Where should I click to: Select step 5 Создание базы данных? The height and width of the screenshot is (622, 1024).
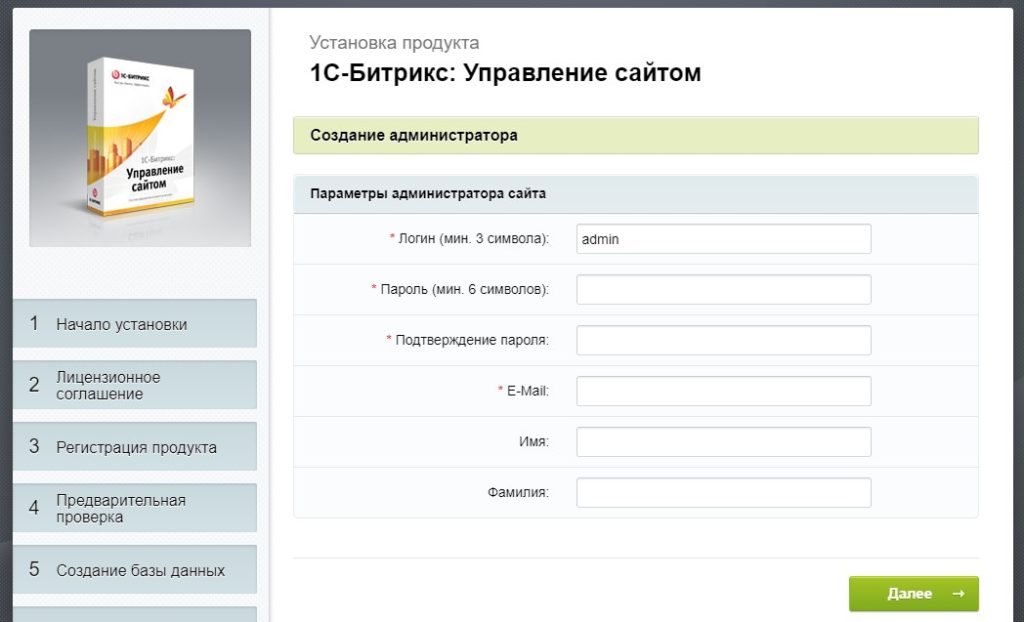135,570
